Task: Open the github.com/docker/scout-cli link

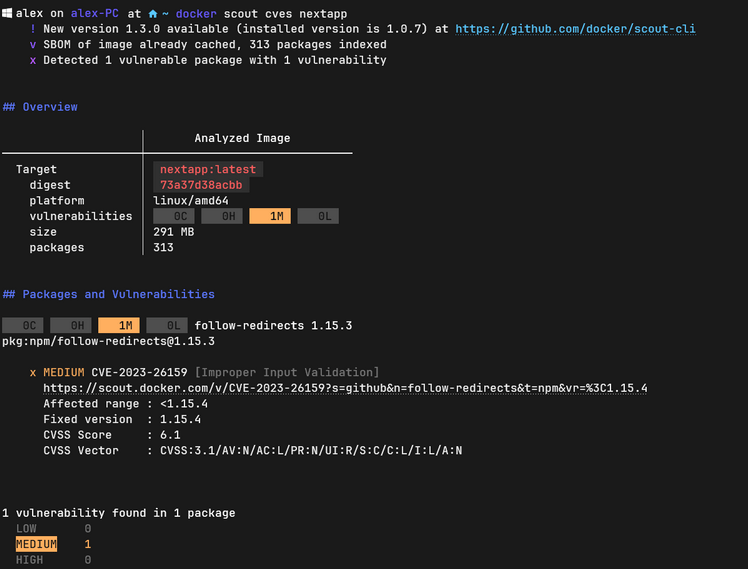Action: coord(575,29)
